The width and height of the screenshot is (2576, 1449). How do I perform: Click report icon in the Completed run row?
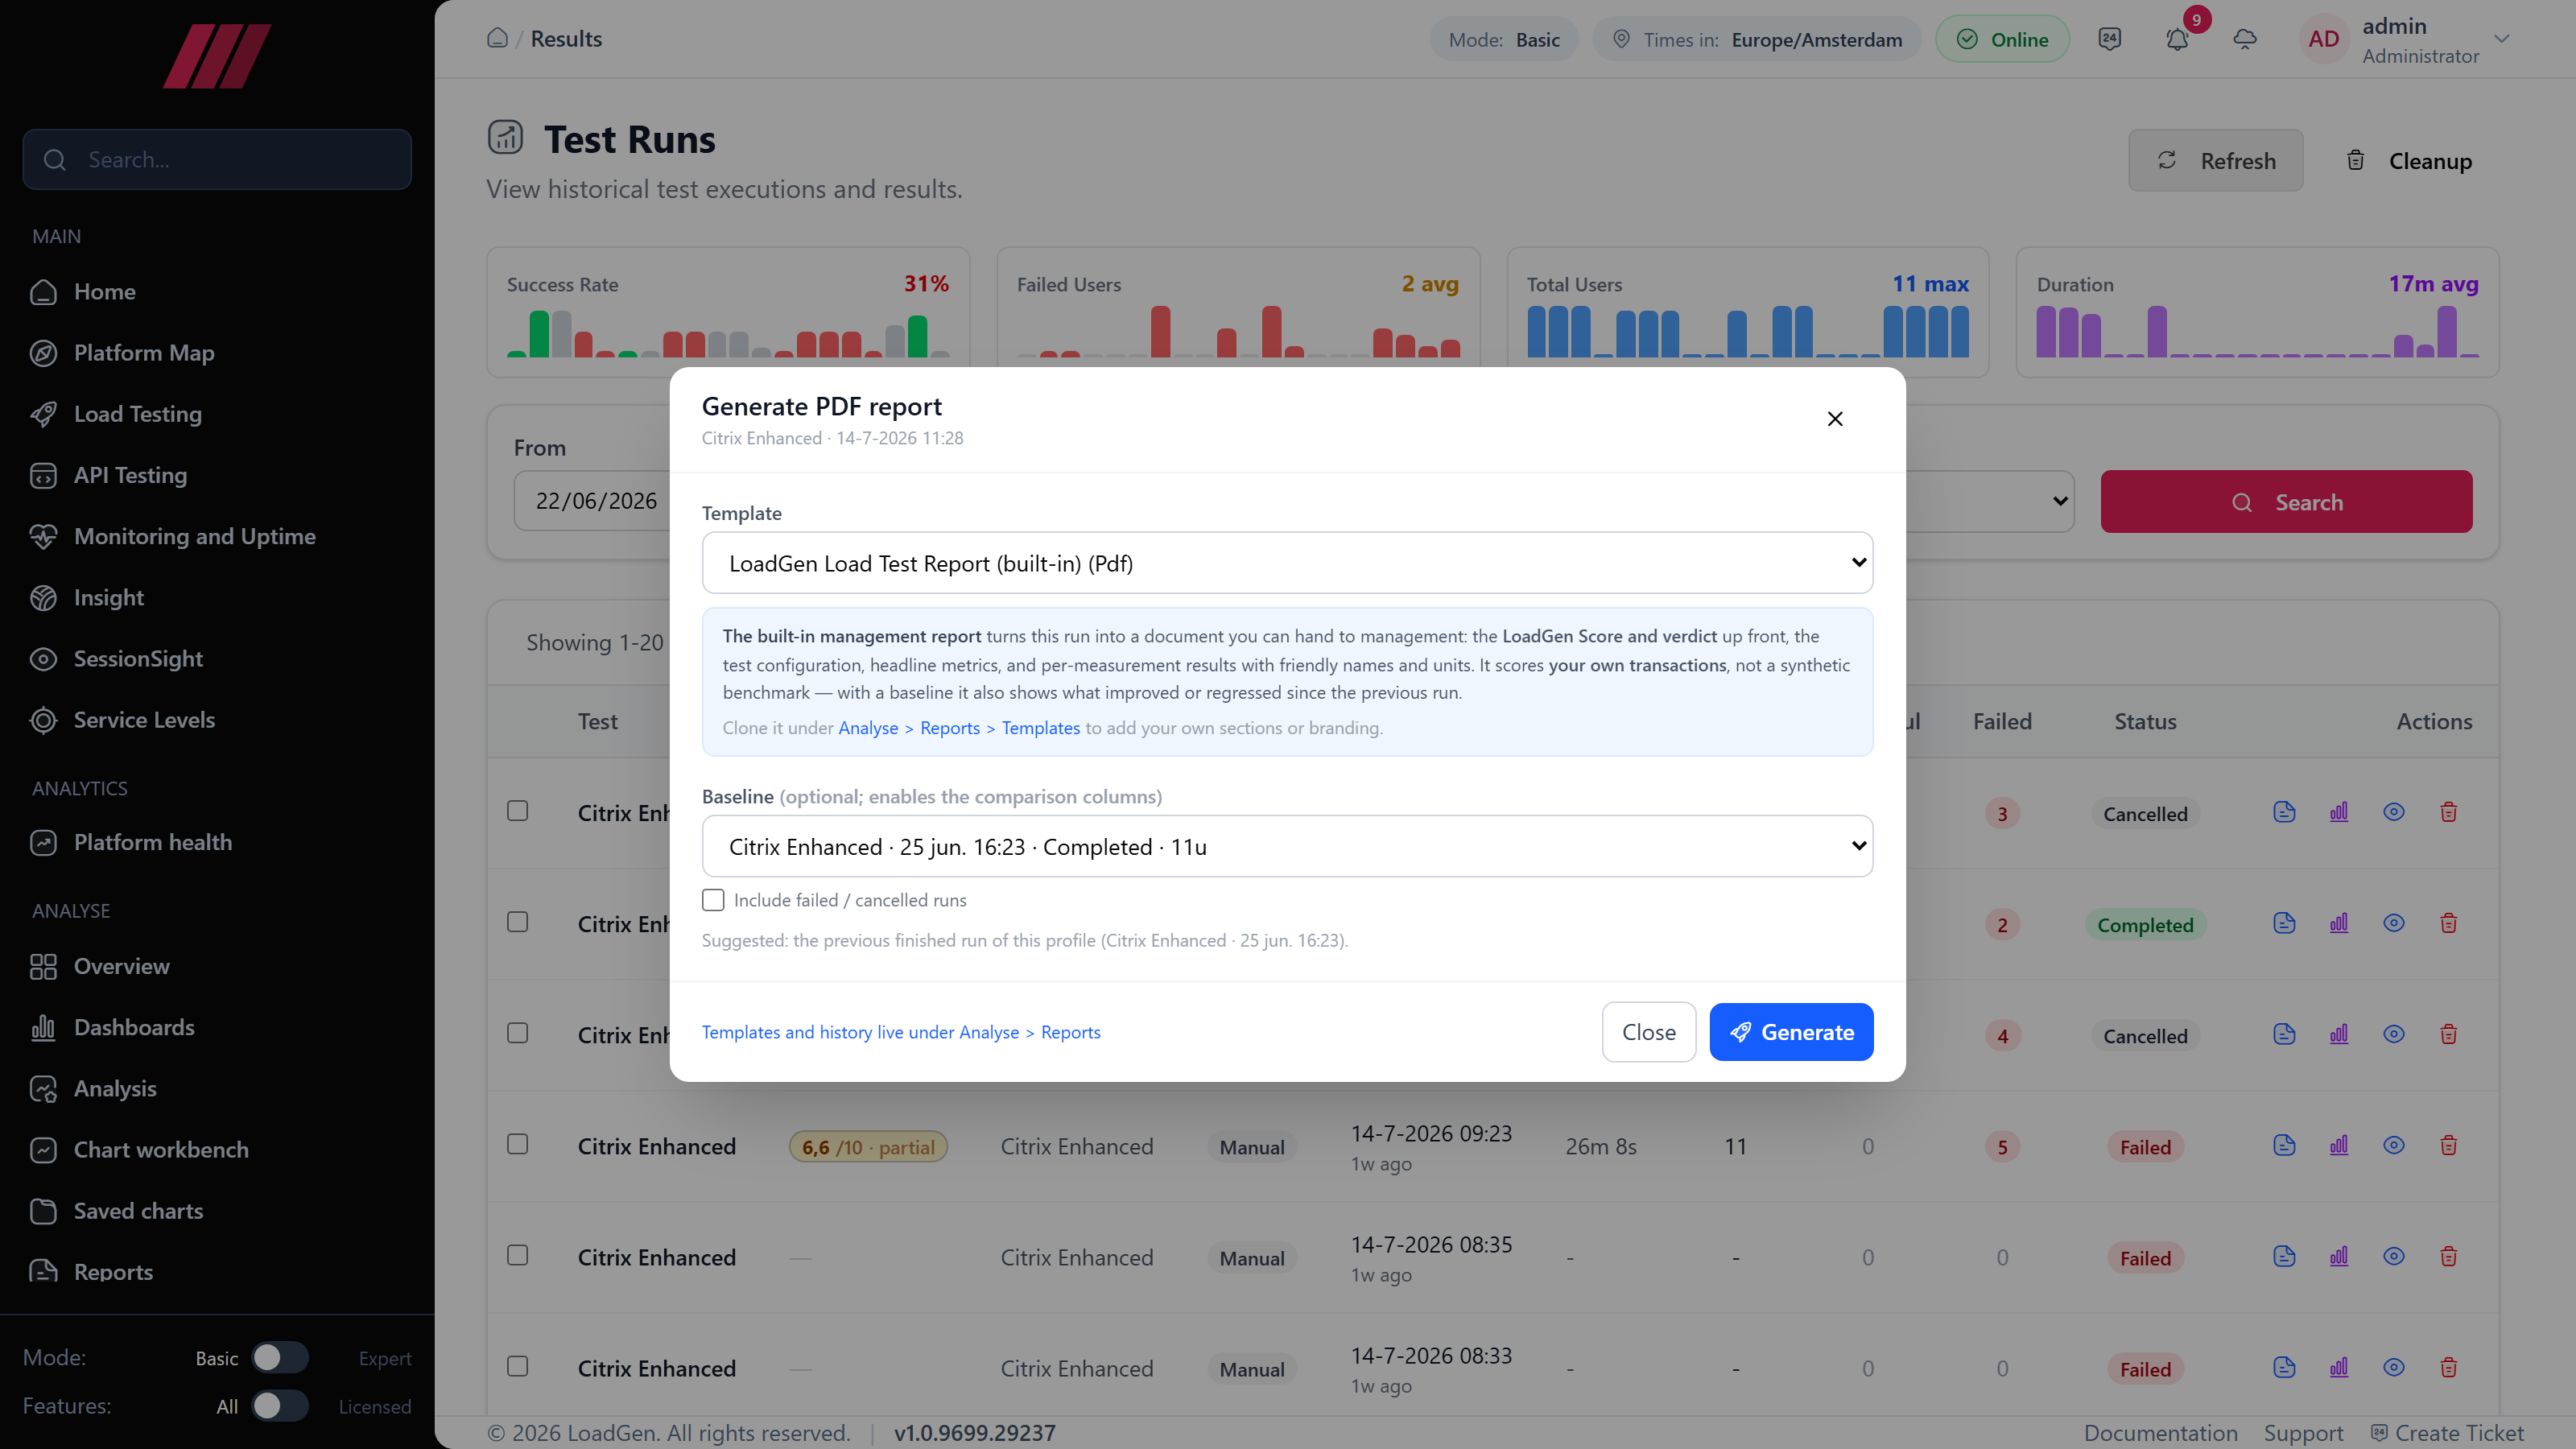(2284, 923)
